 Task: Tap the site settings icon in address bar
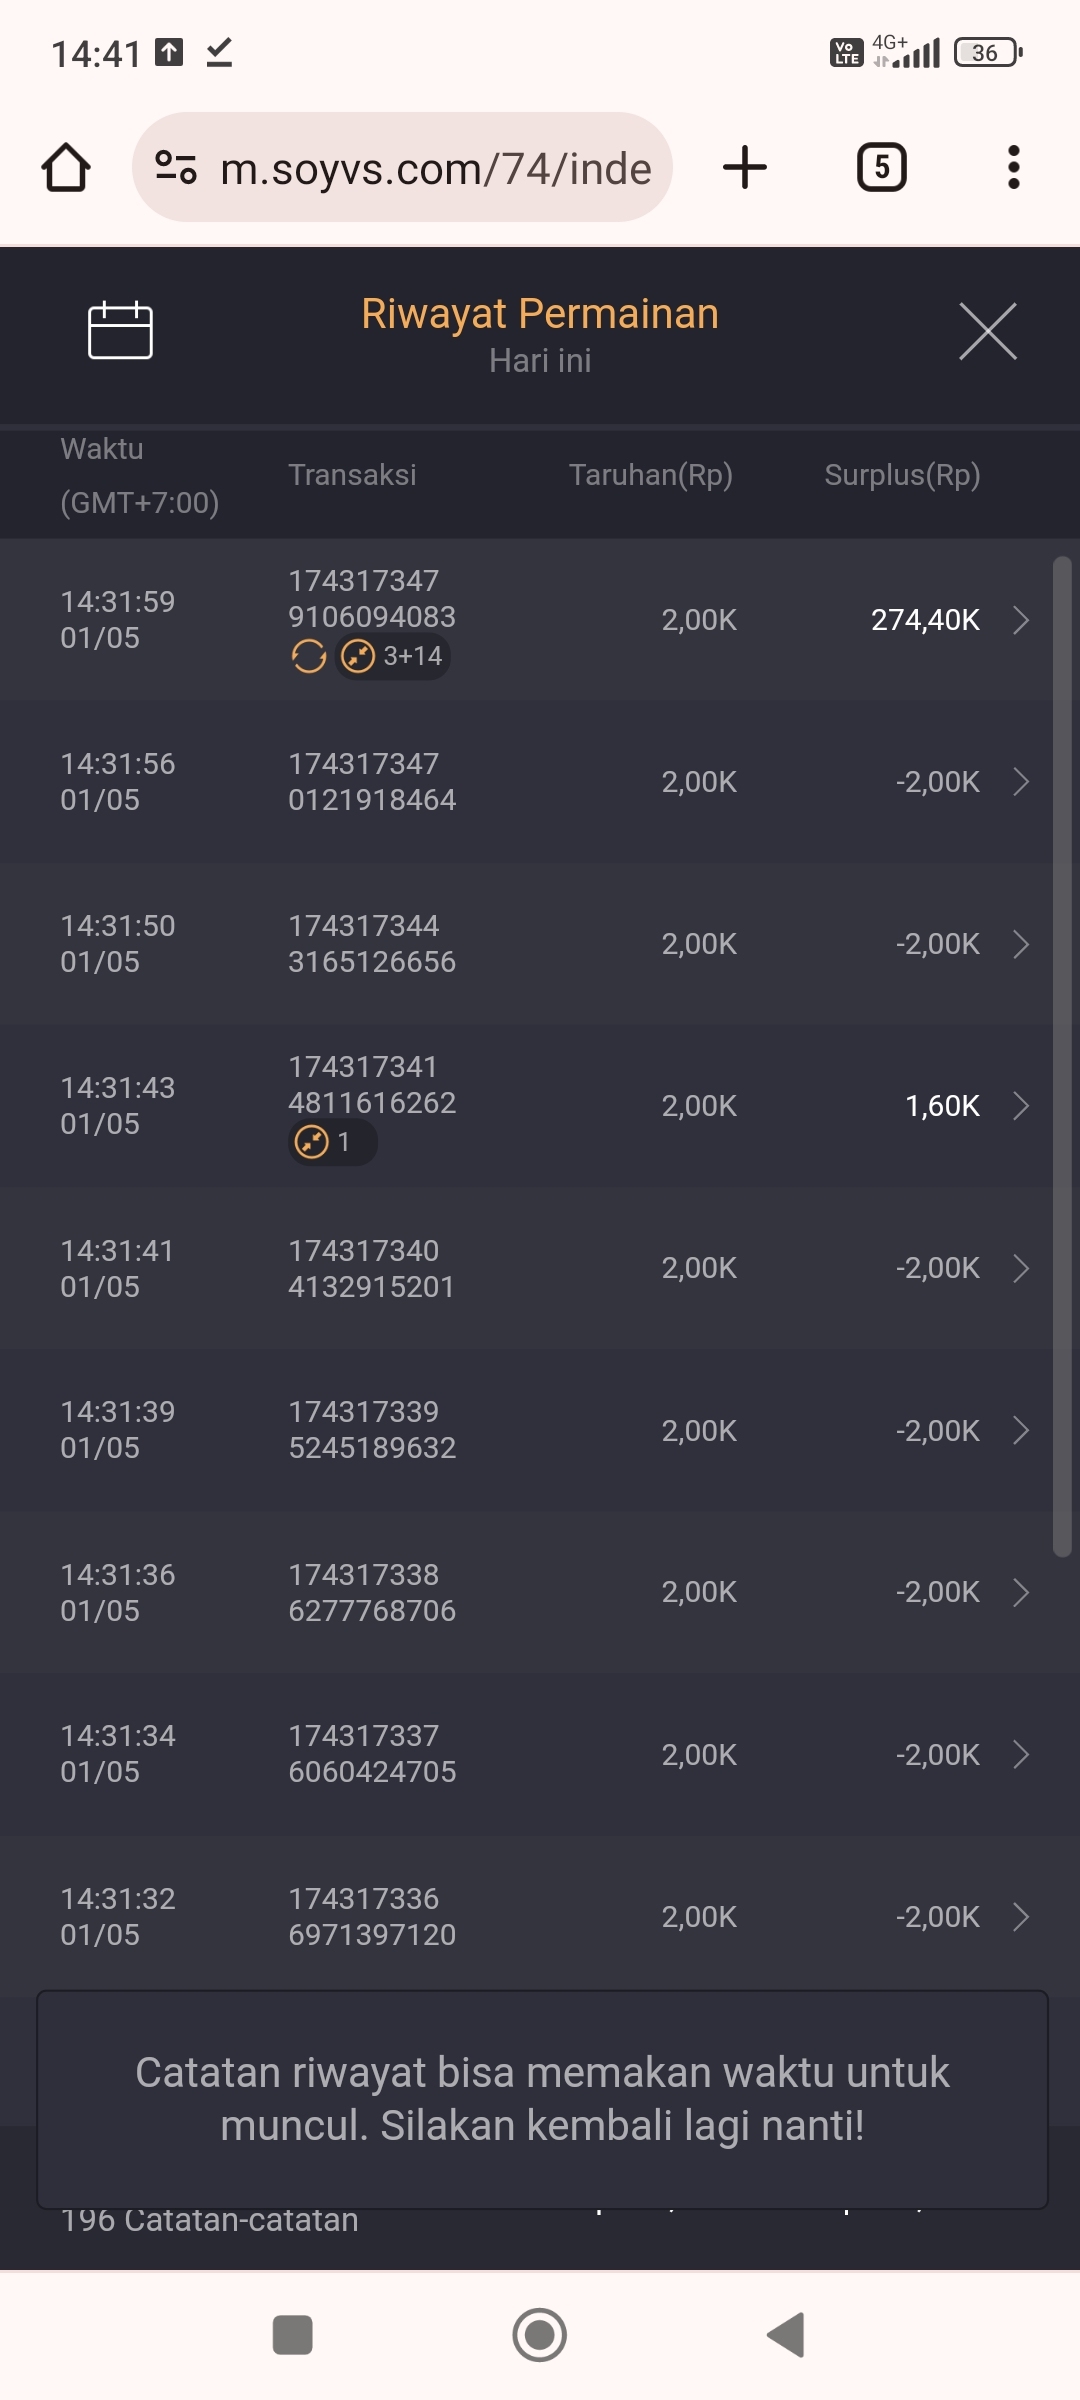(176, 167)
